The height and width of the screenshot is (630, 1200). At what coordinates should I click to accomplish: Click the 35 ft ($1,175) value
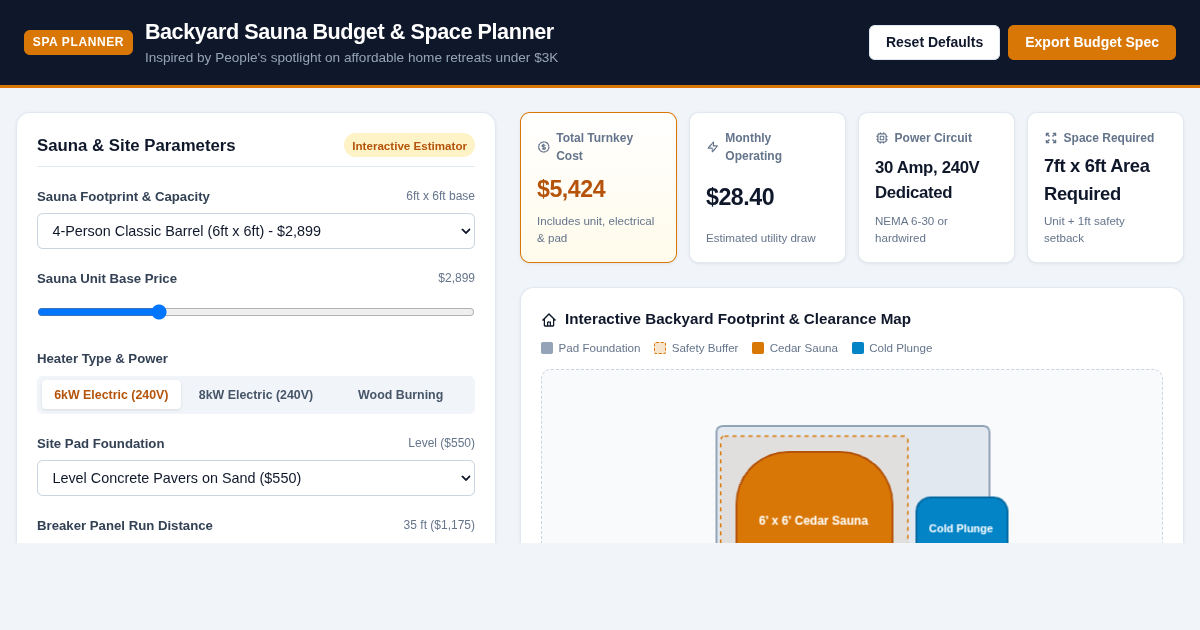[x=439, y=525]
